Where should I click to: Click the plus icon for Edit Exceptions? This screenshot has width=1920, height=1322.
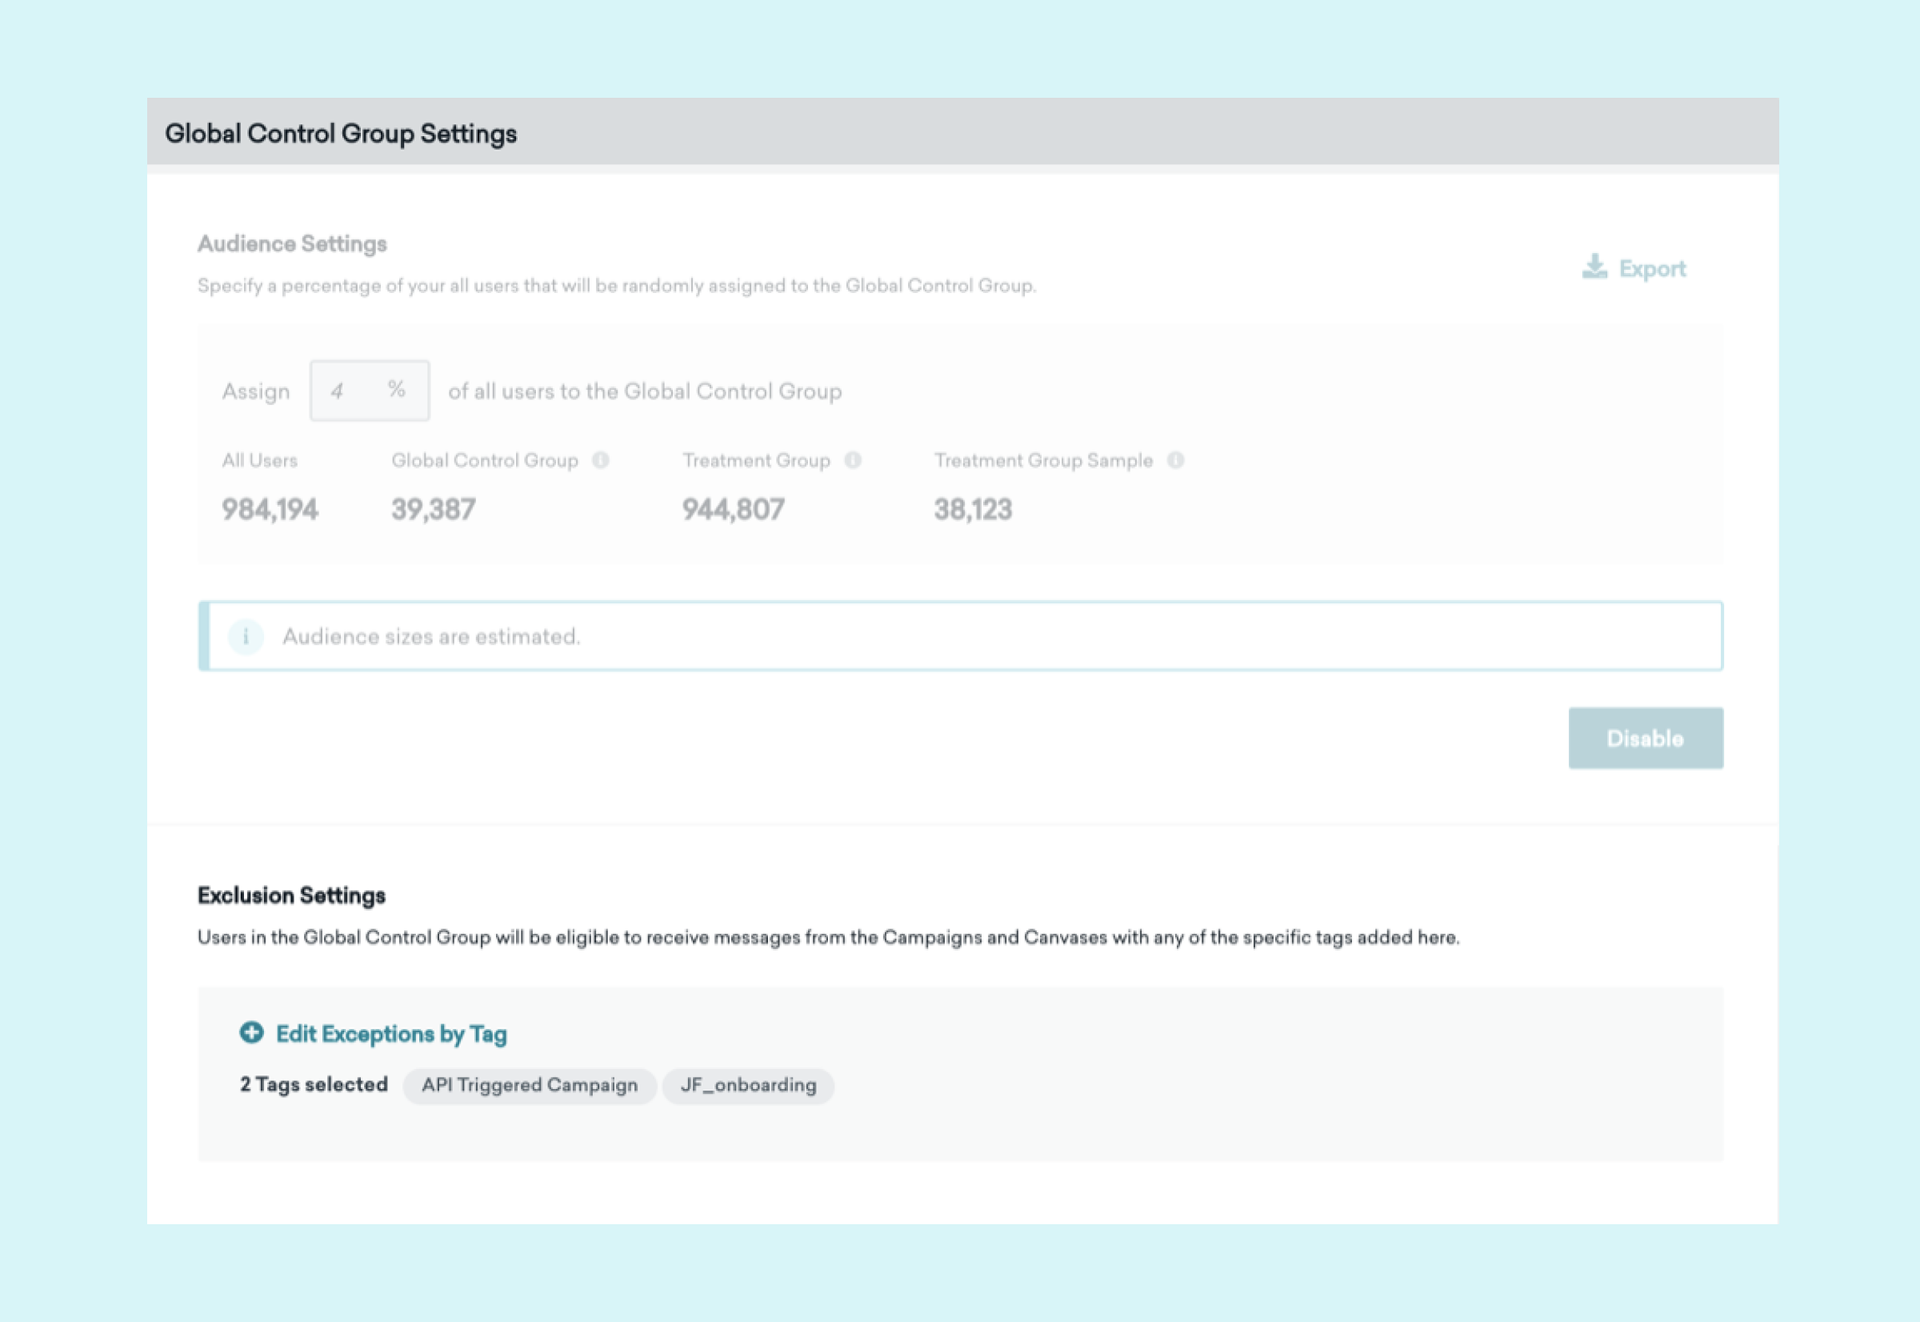(x=251, y=1032)
